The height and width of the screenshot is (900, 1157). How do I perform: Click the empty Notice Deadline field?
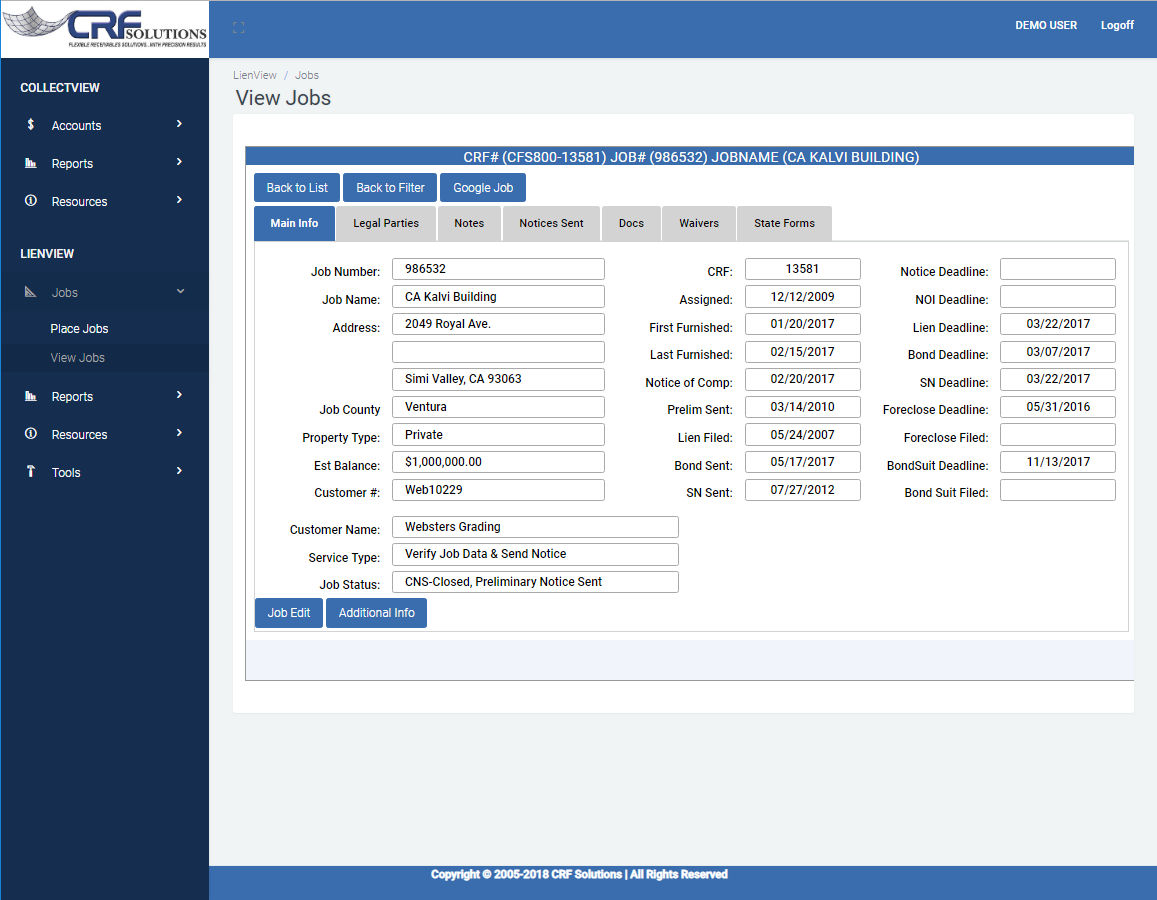pos(1057,269)
